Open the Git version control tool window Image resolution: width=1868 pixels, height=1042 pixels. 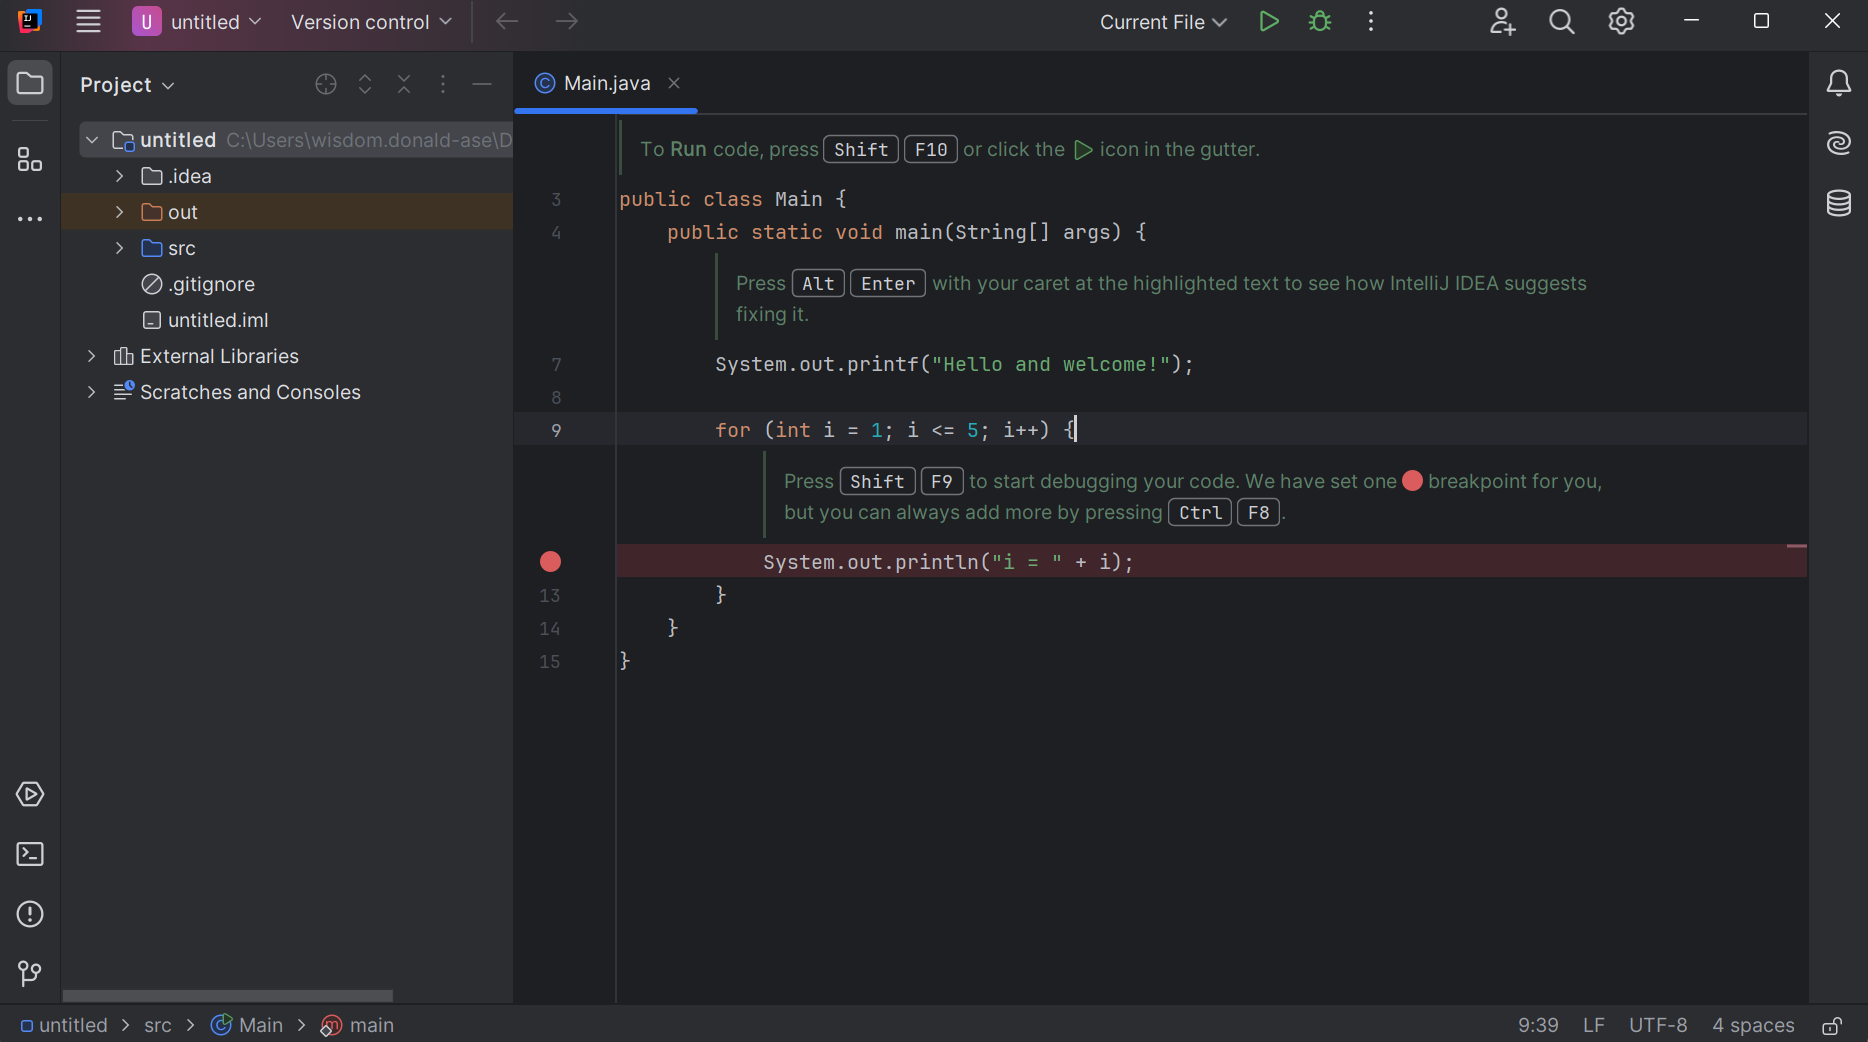click(30, 974)
